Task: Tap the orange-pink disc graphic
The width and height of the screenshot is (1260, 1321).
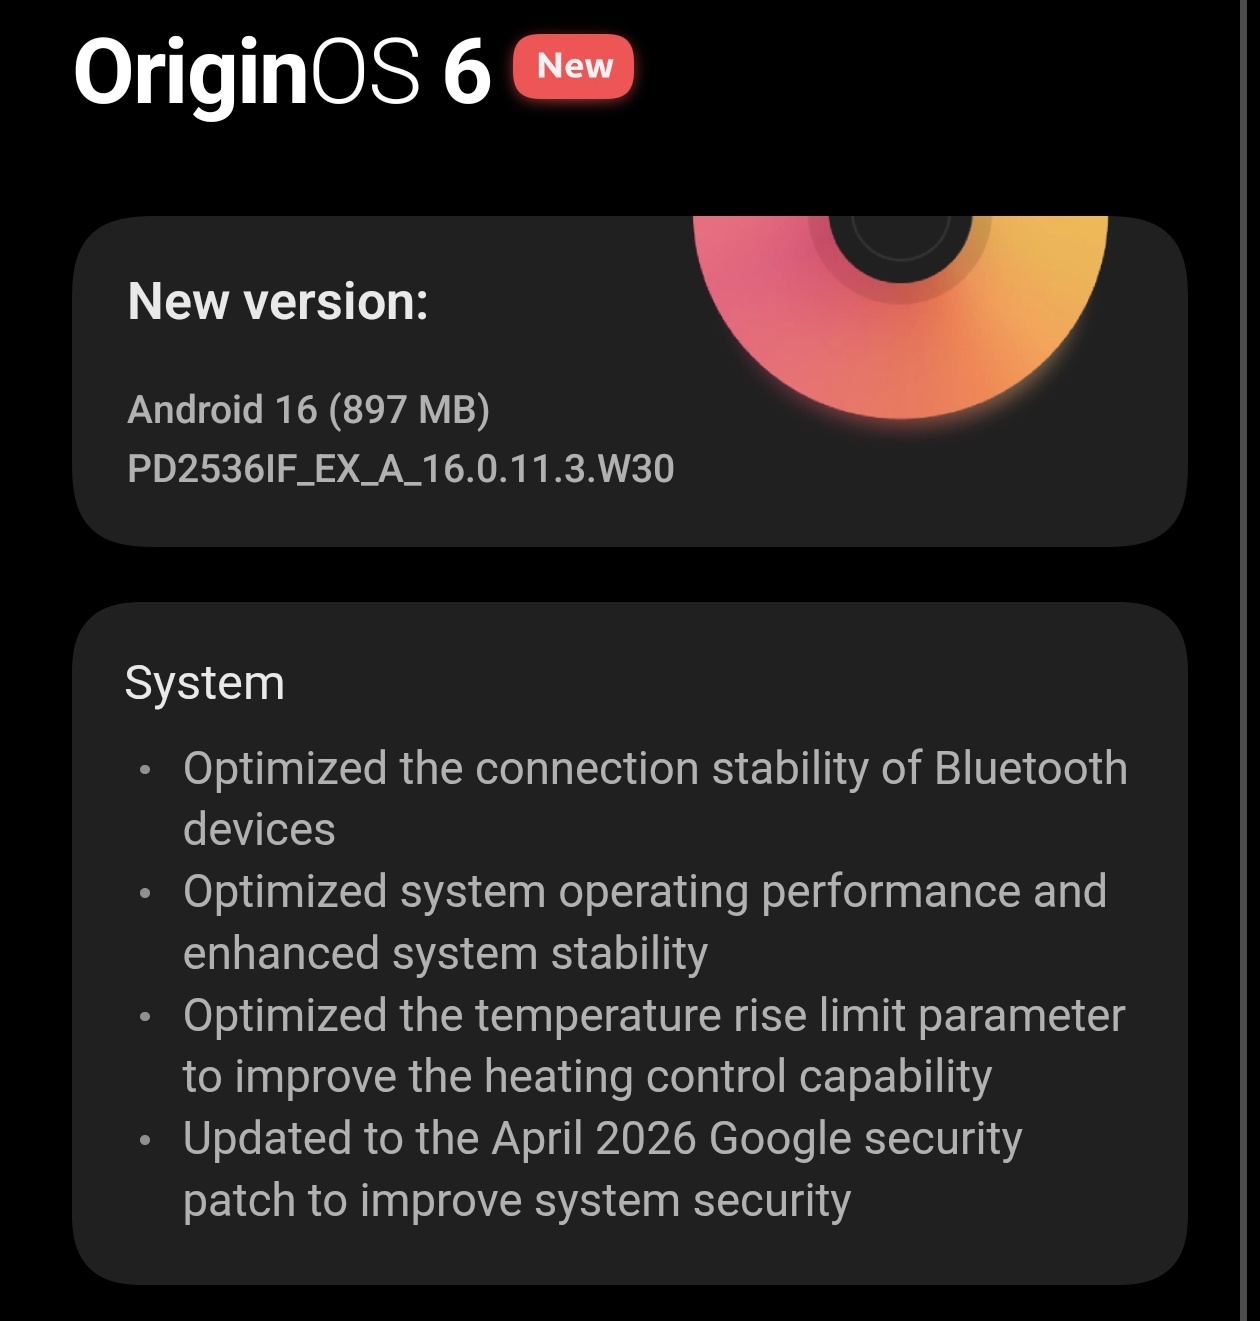Action: (x=900, y=316)
